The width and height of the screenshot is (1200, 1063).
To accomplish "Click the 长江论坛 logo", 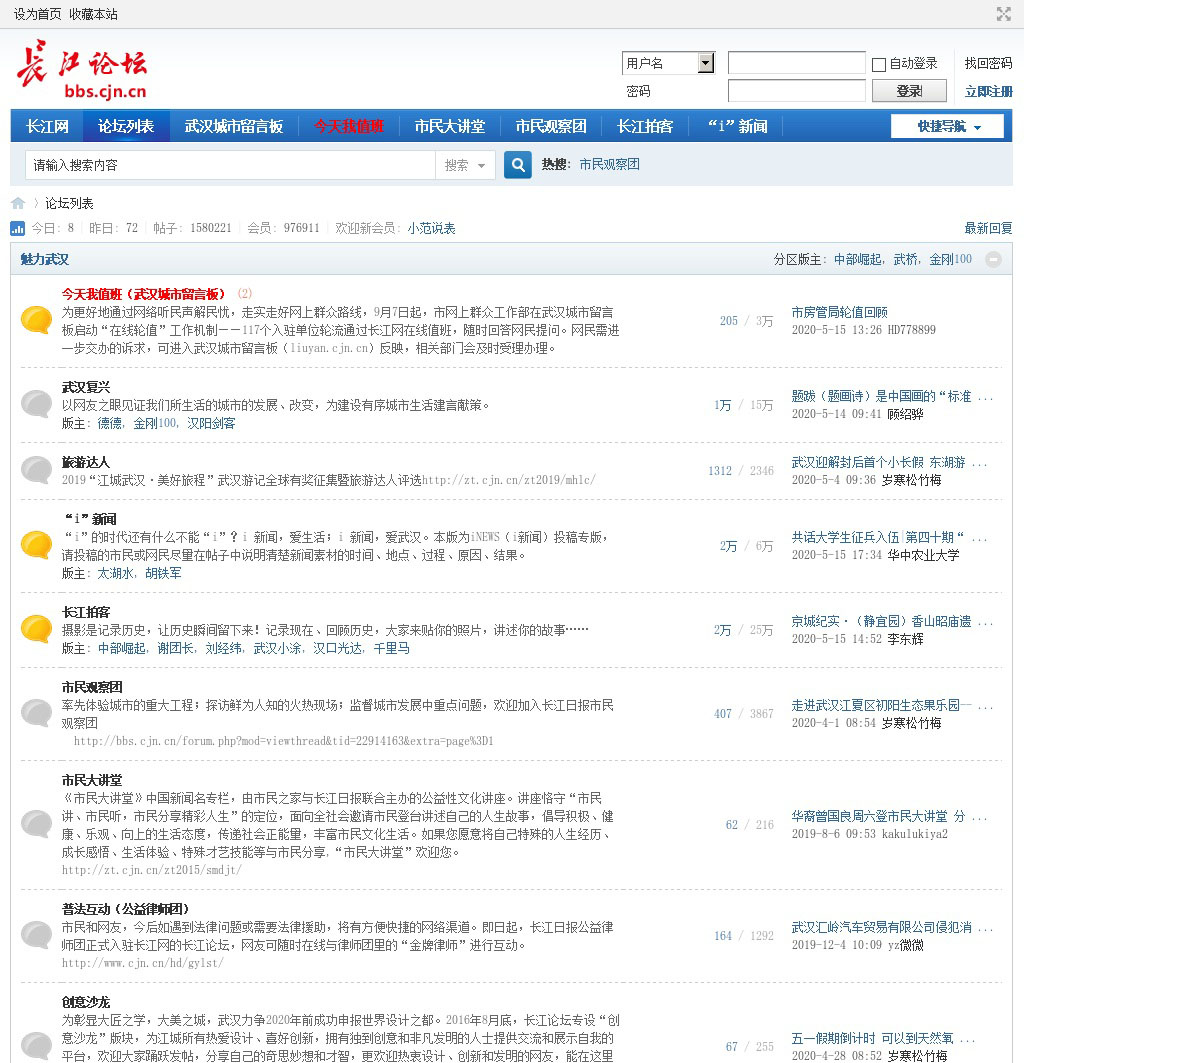I will click(82, 70).
